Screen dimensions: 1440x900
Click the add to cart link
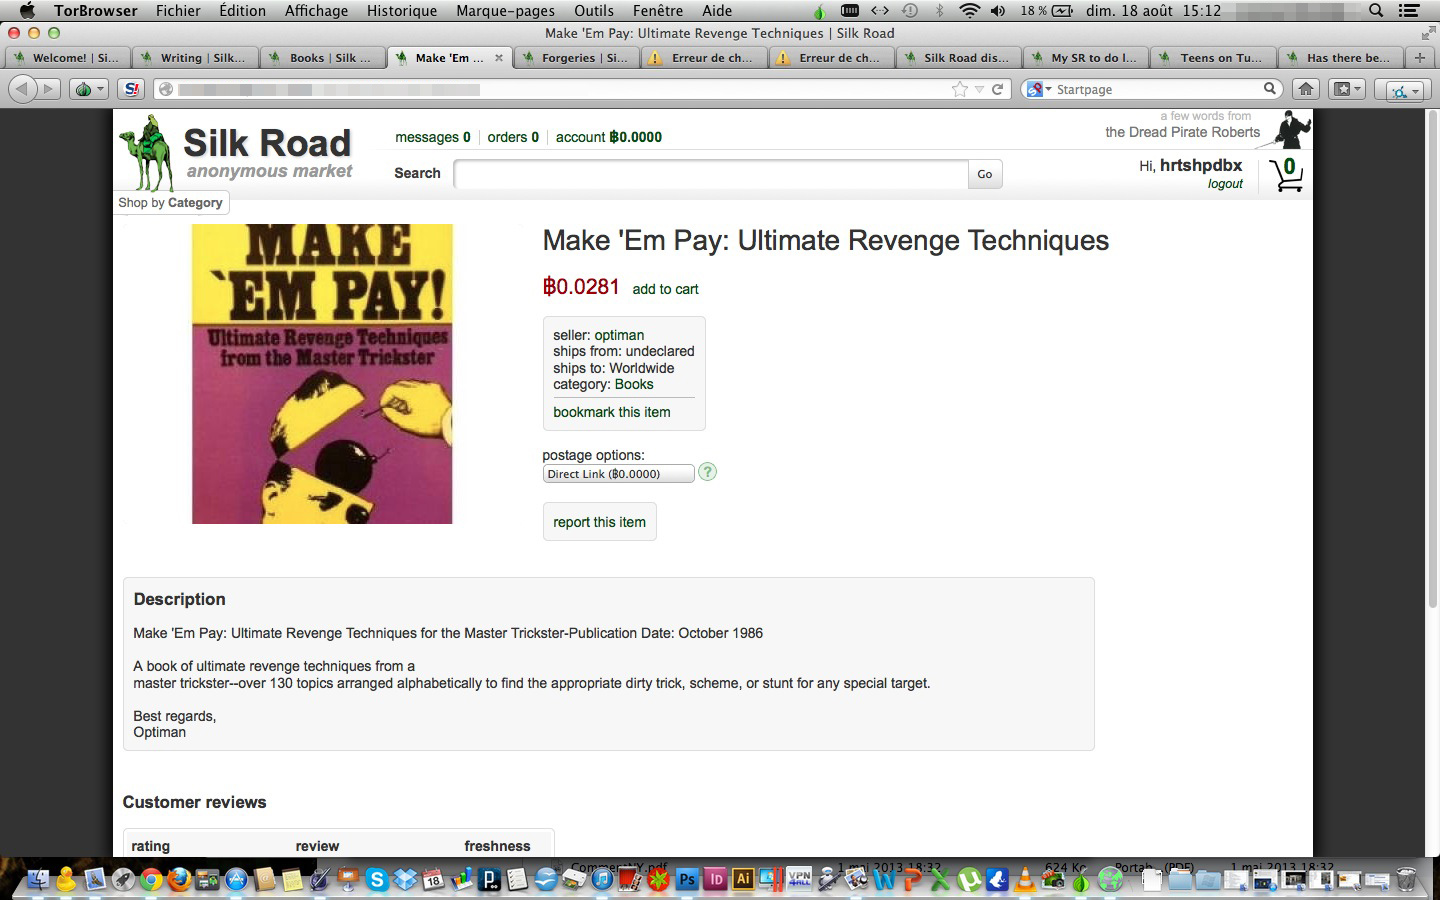click(x=665, y=289)
